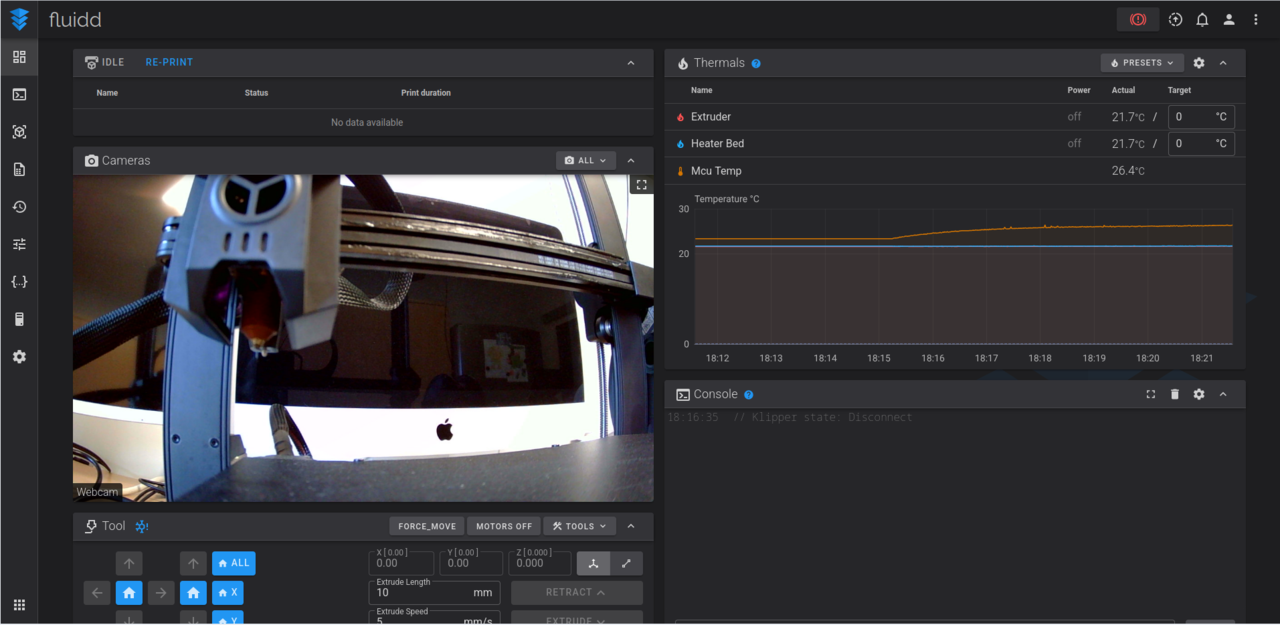The image size is (1280, 625).
Task: Collapse the Thermals card
Action: click(x=1223, y=63)
